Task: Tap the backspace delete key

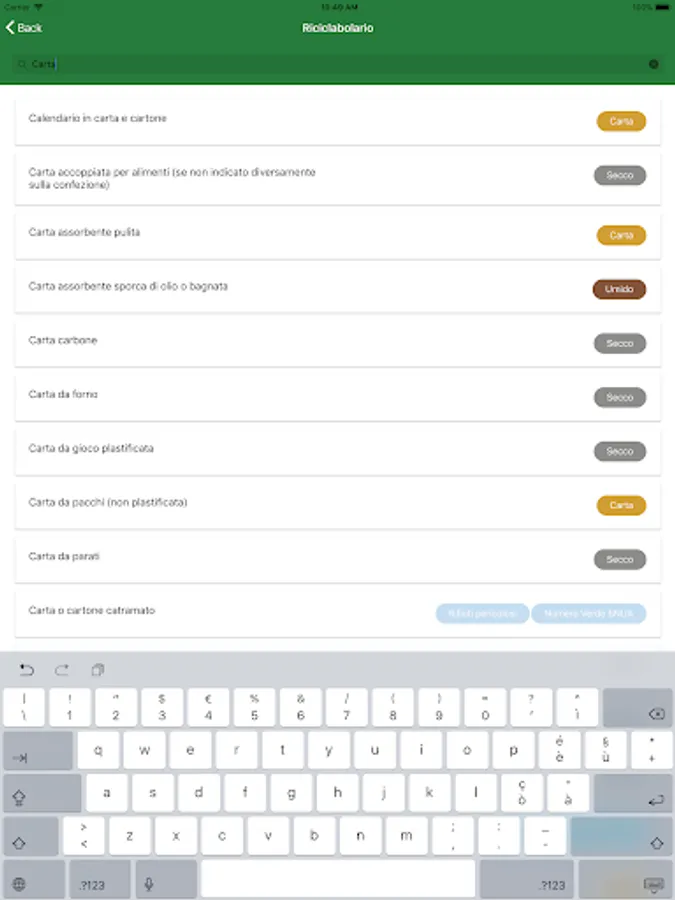Action: 638,707
